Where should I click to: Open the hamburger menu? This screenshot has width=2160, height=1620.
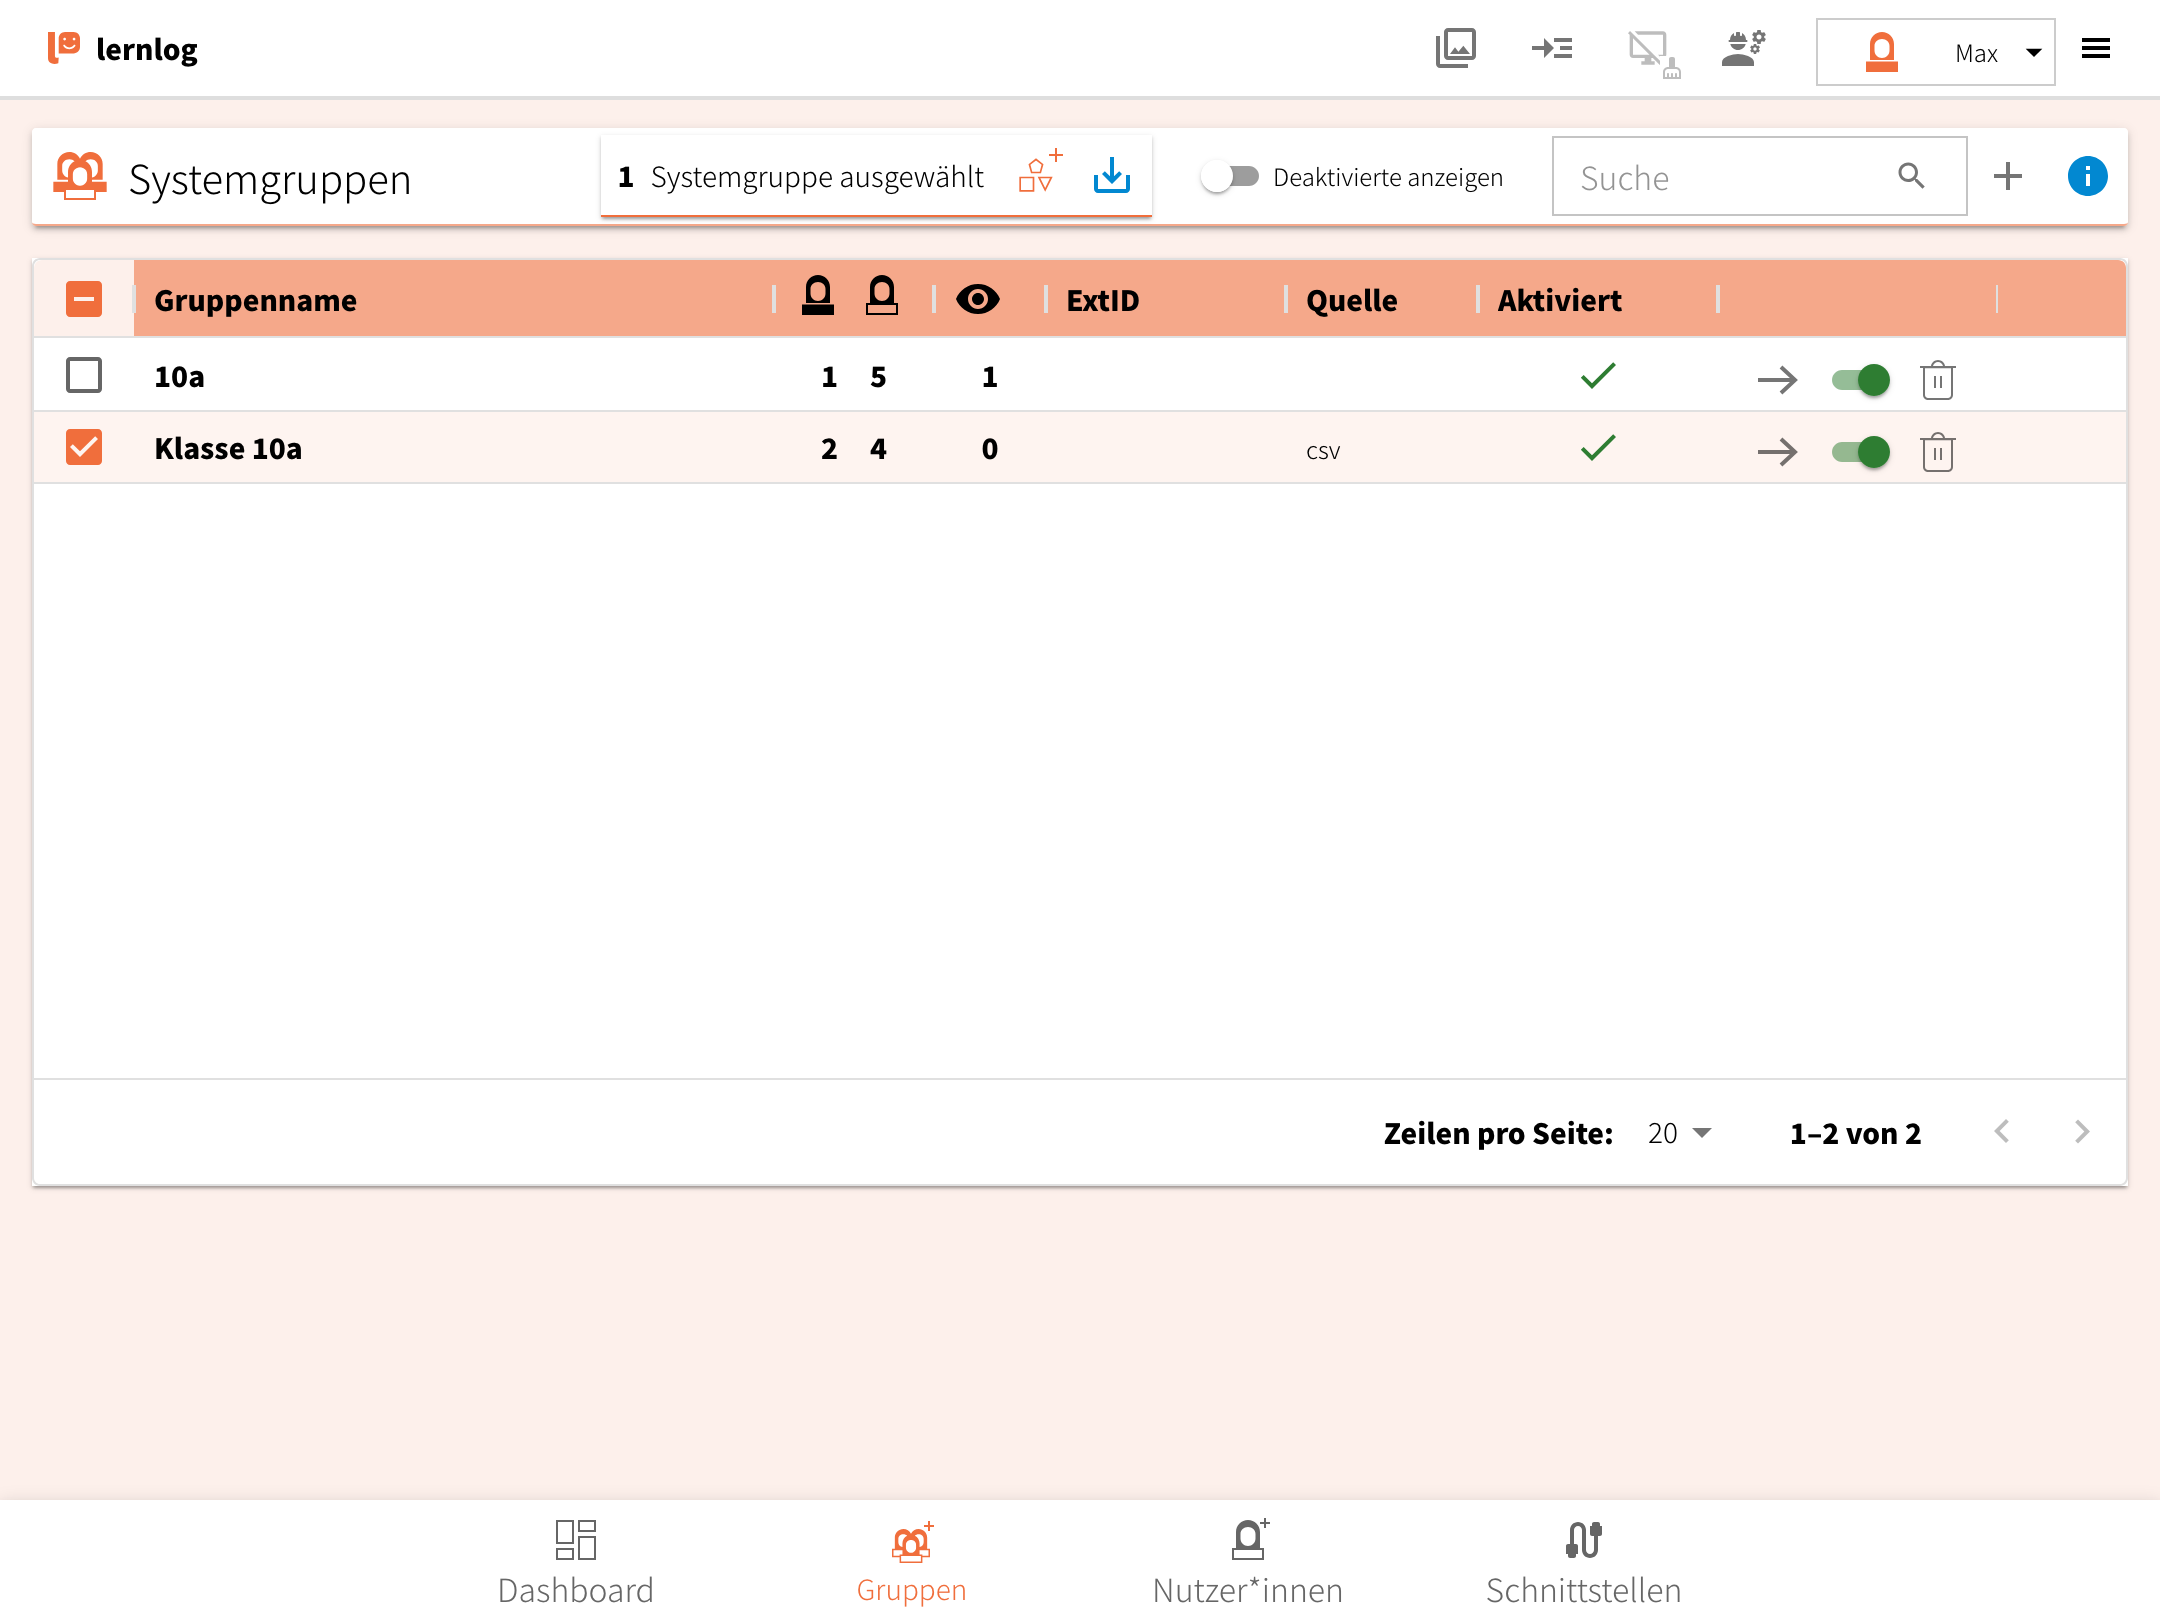(x=2095, y=49)
